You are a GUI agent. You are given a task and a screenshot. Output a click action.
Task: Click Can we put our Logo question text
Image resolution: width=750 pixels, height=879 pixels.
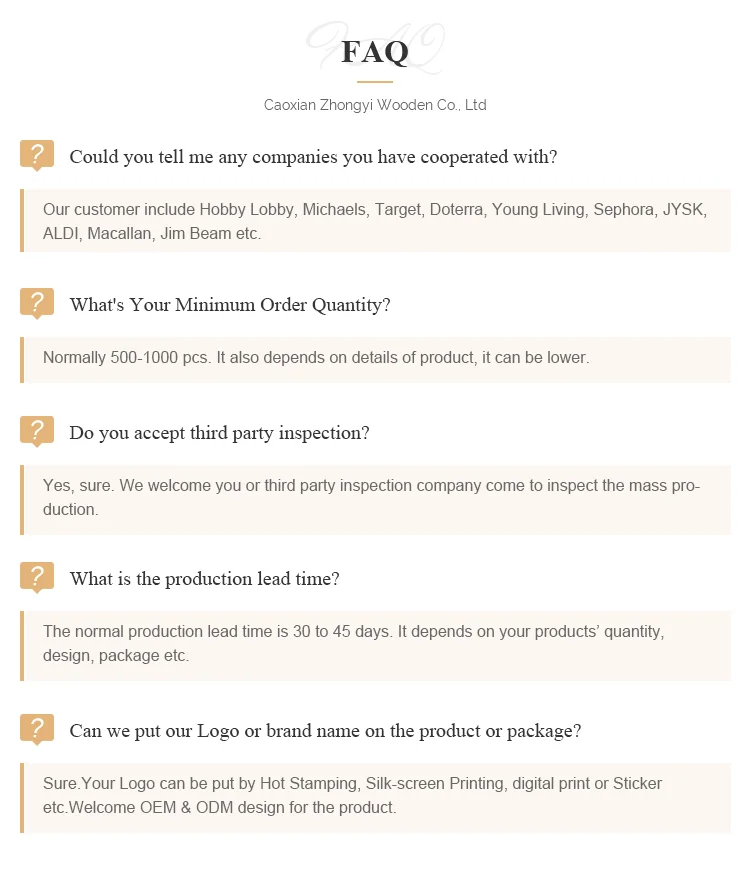tap(325, 731)
